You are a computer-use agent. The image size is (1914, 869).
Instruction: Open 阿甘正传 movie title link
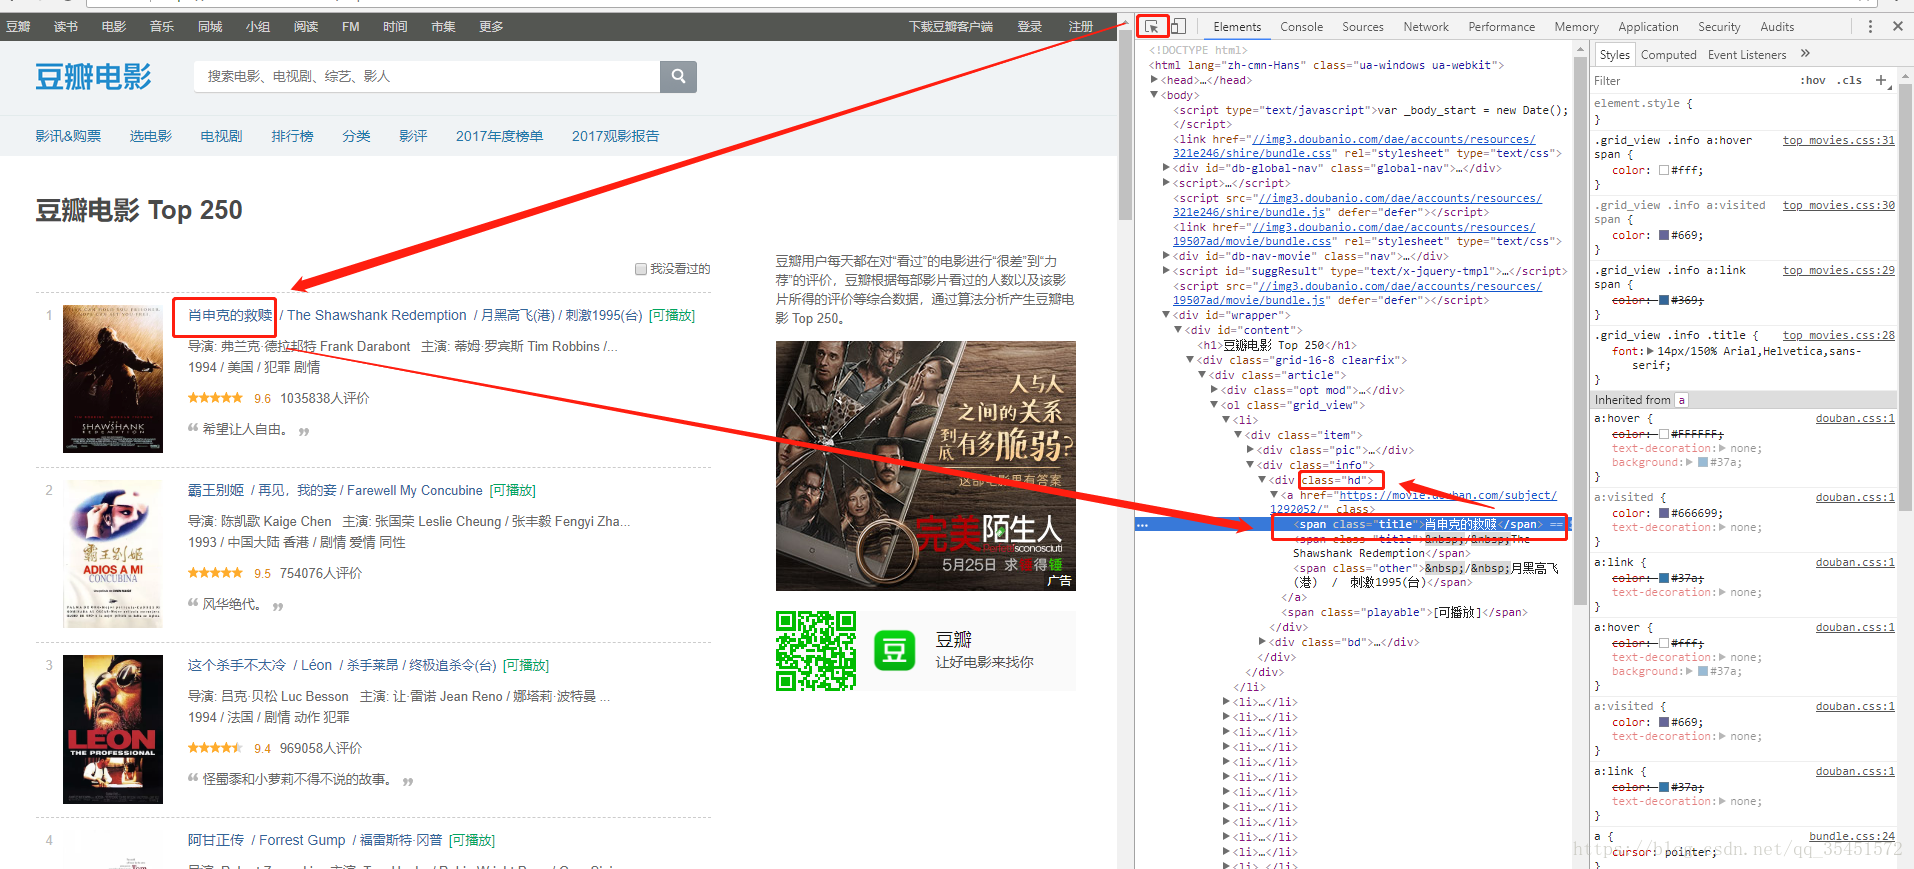click(x=216, y=840)
